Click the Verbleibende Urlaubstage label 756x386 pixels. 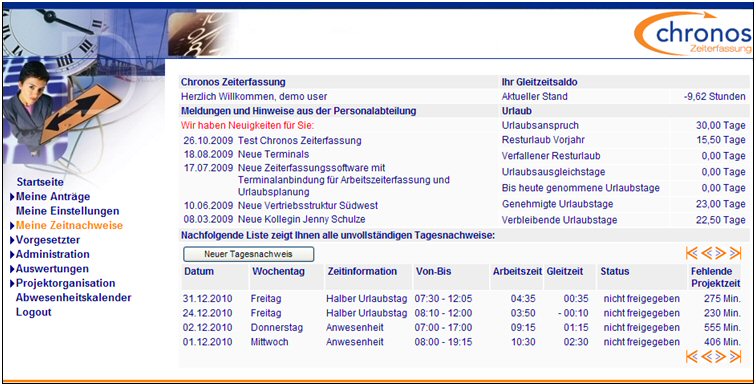tap(559, 220)
